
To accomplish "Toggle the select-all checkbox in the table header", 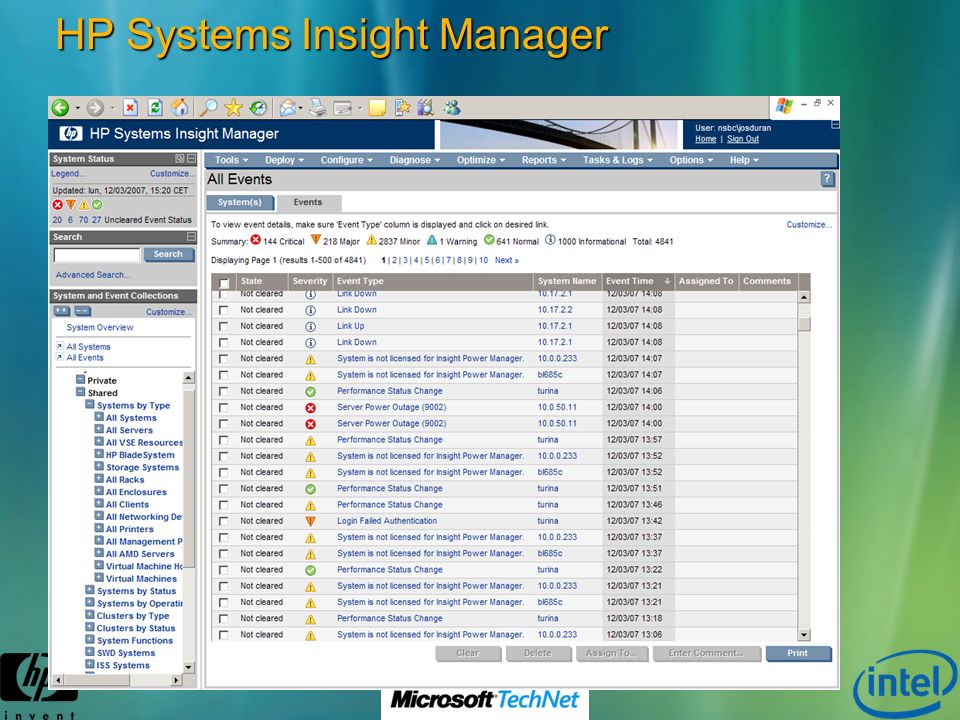I will pos(224,283).
